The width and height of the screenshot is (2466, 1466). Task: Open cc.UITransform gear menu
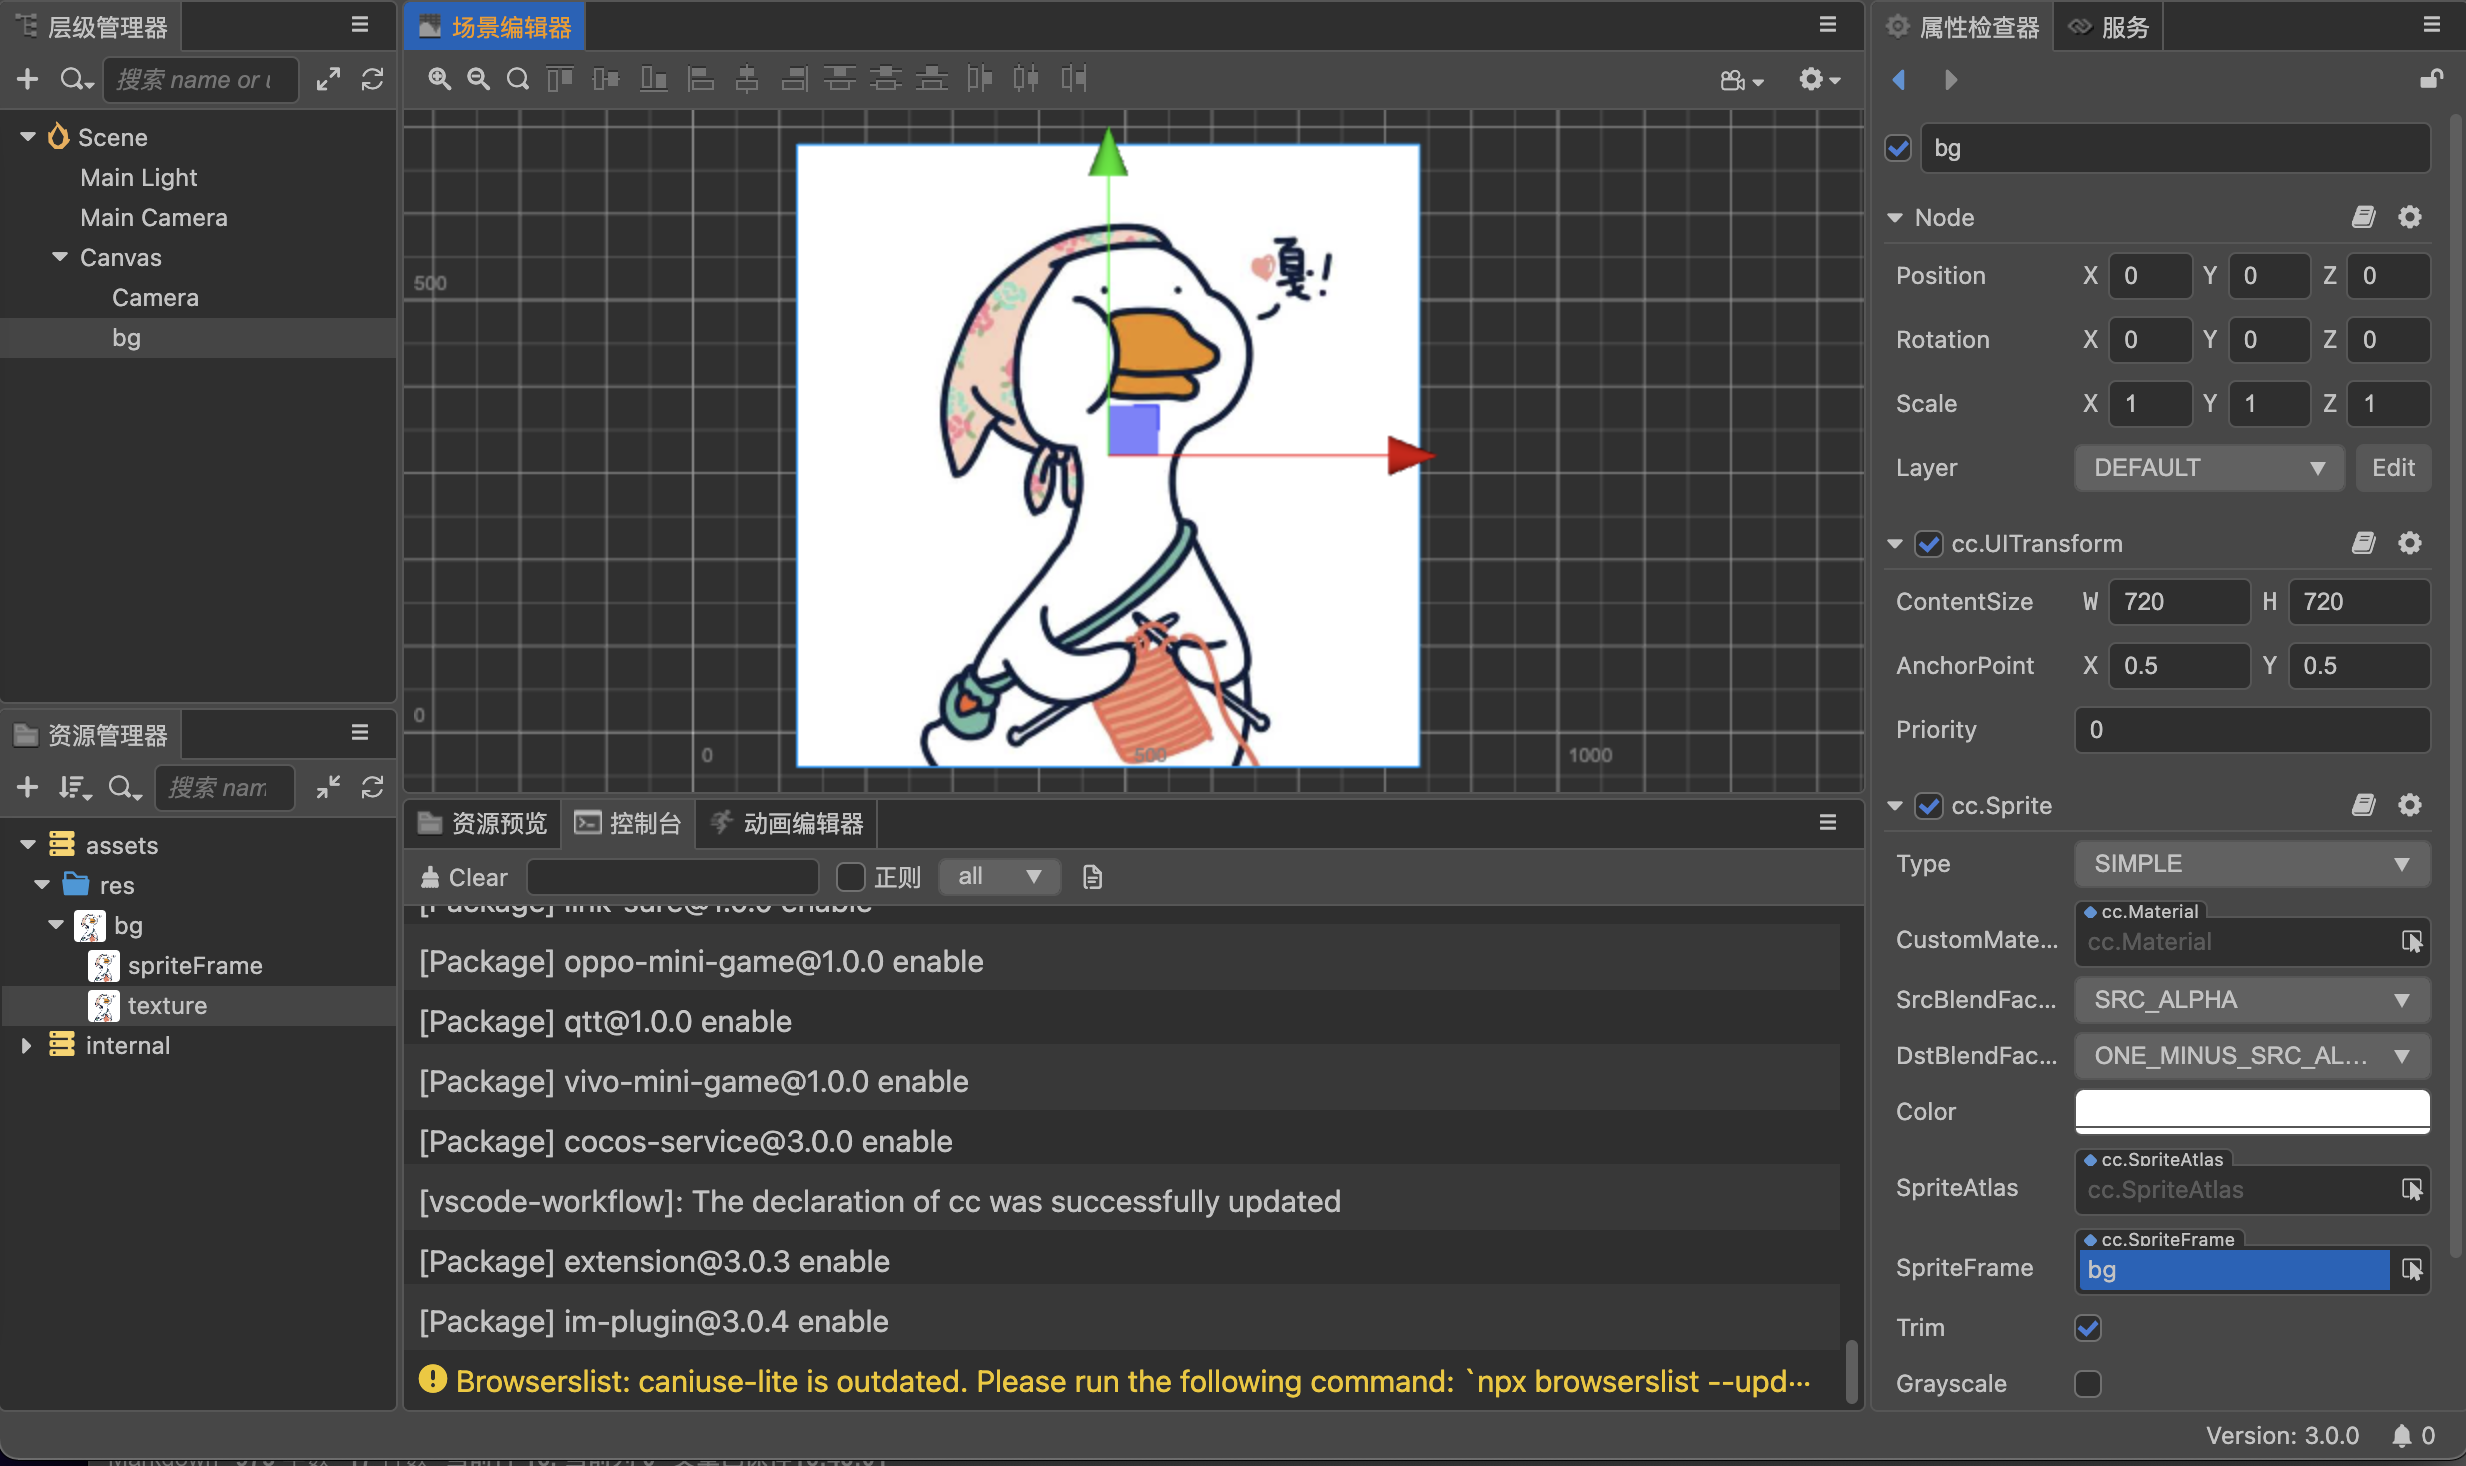[x=2410, y=543]
